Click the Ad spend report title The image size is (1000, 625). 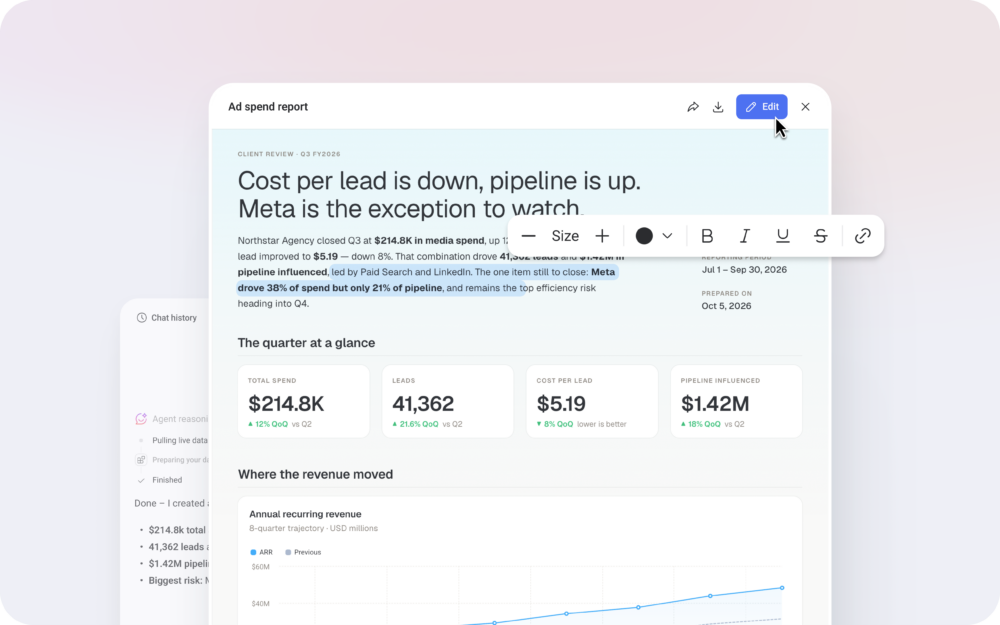tap(268, 107)
